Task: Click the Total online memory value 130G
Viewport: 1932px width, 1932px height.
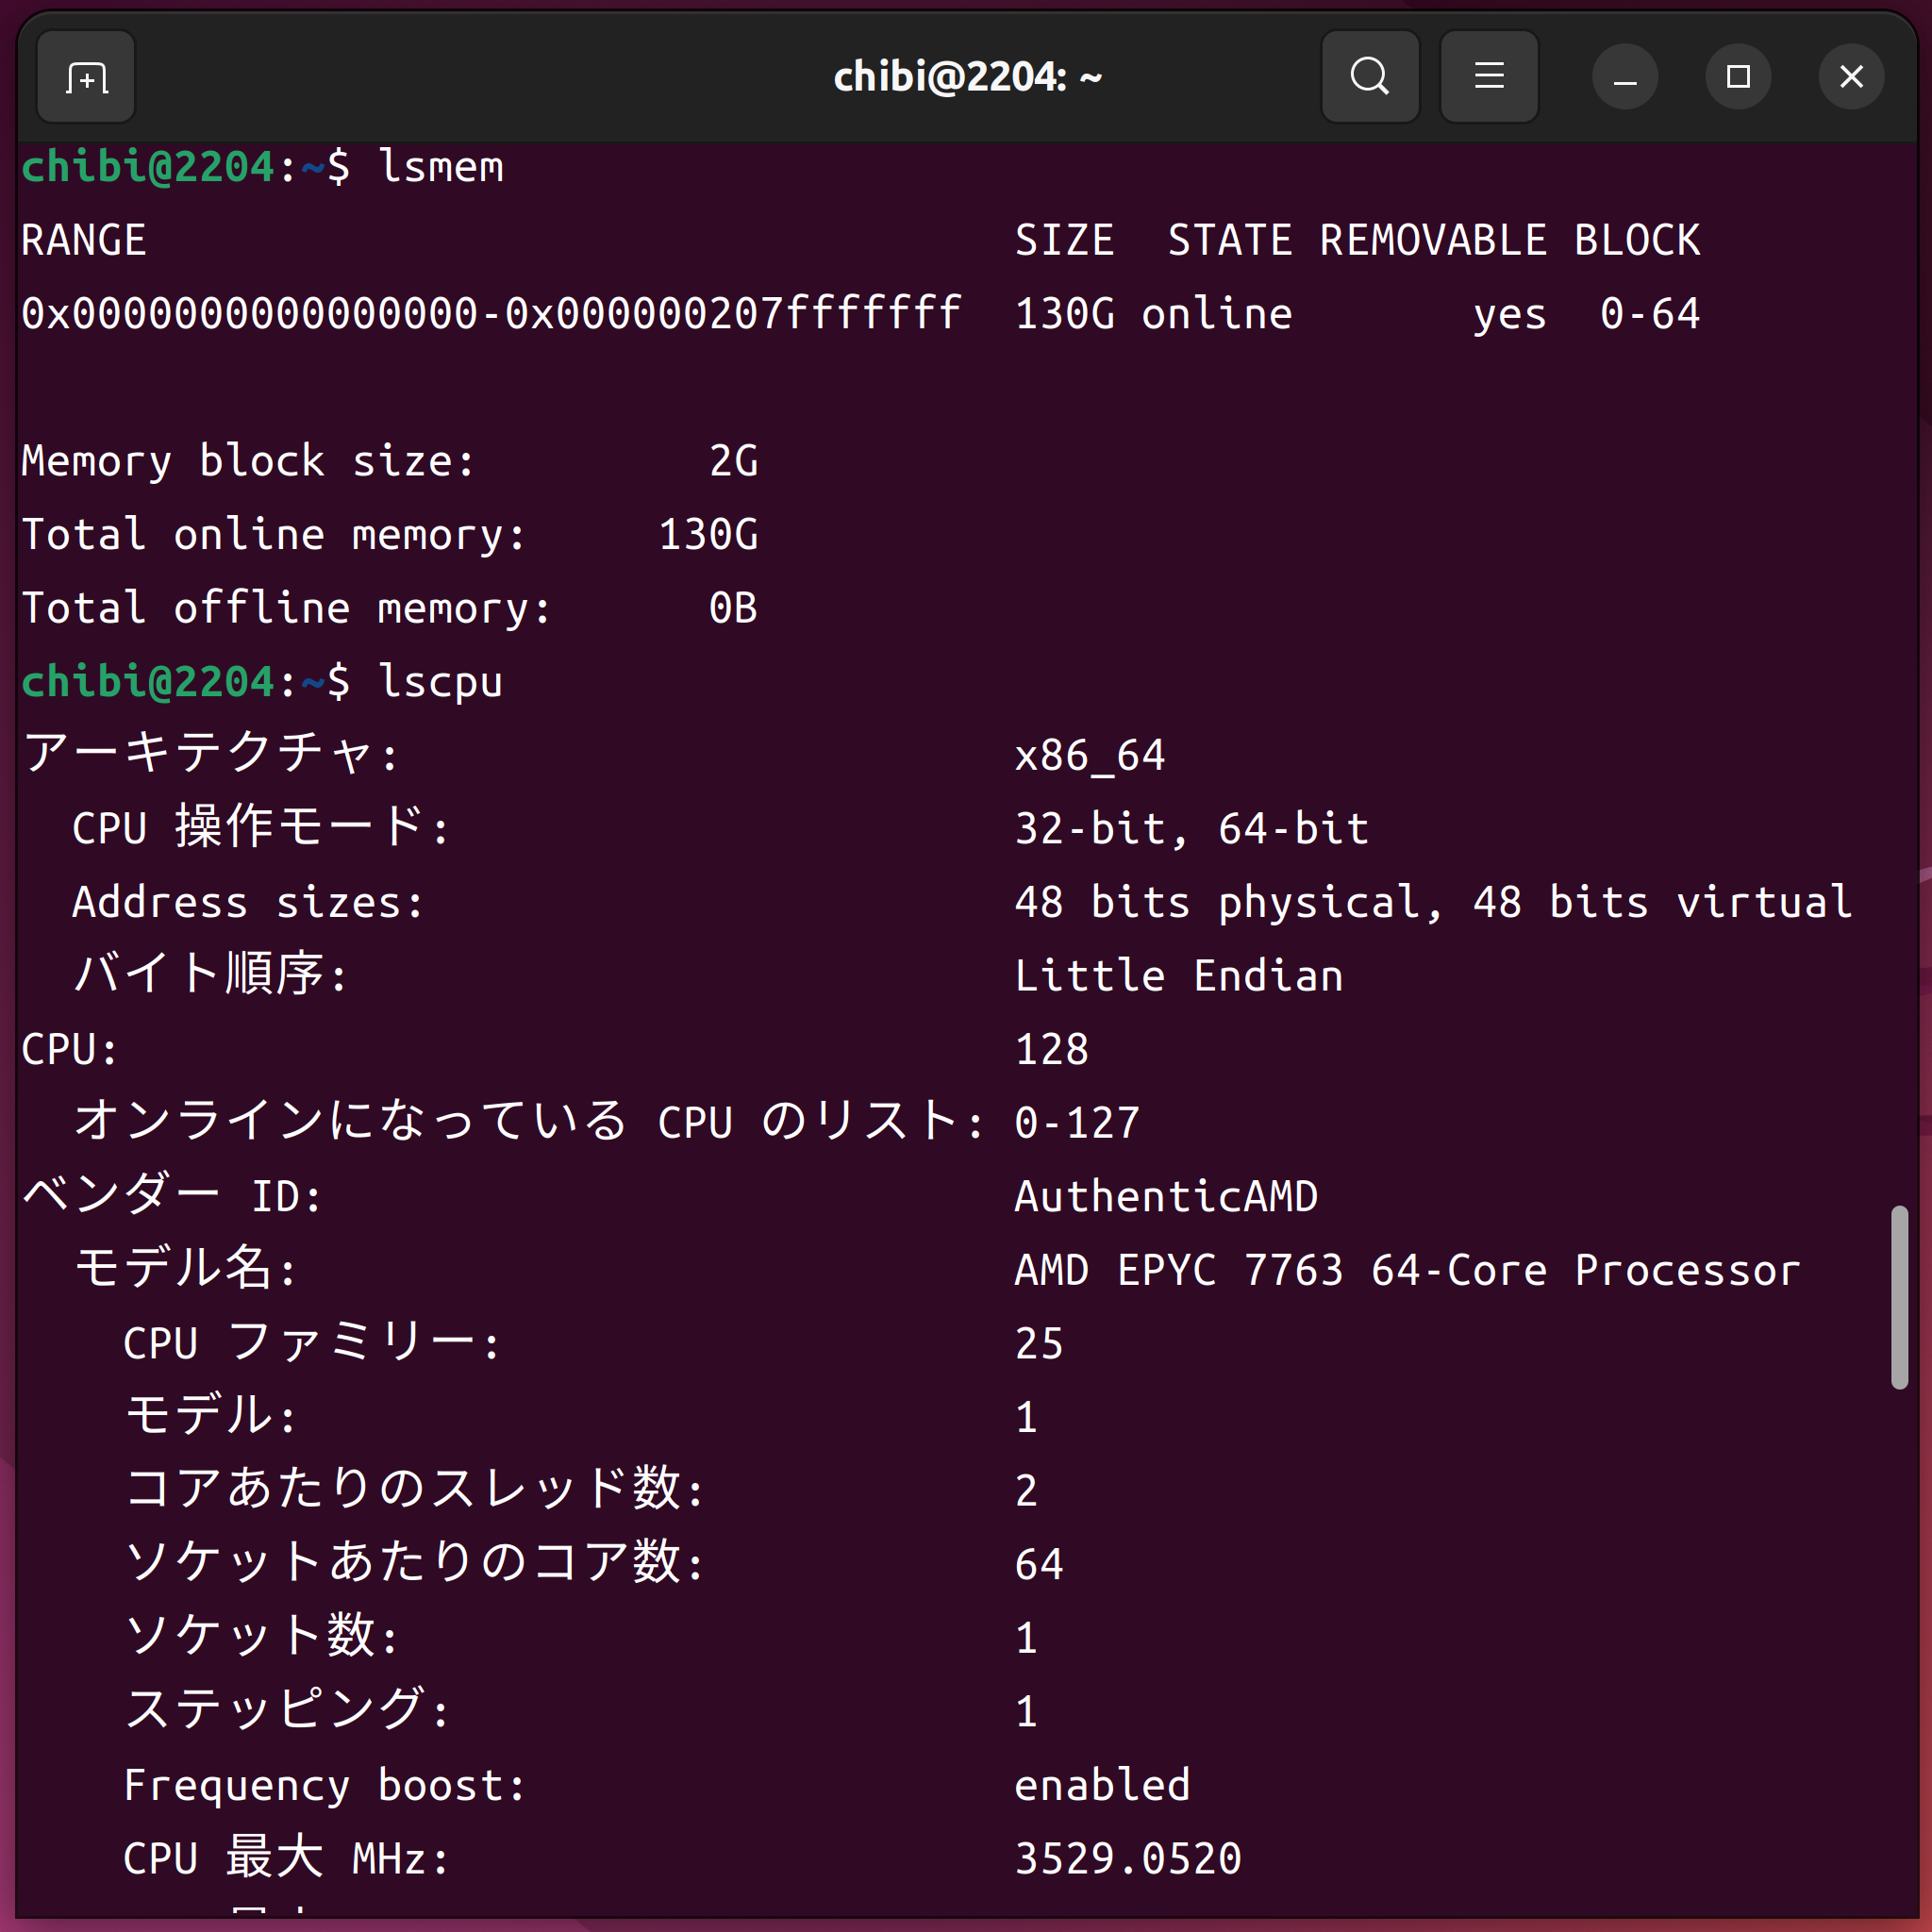Action: 708,535
